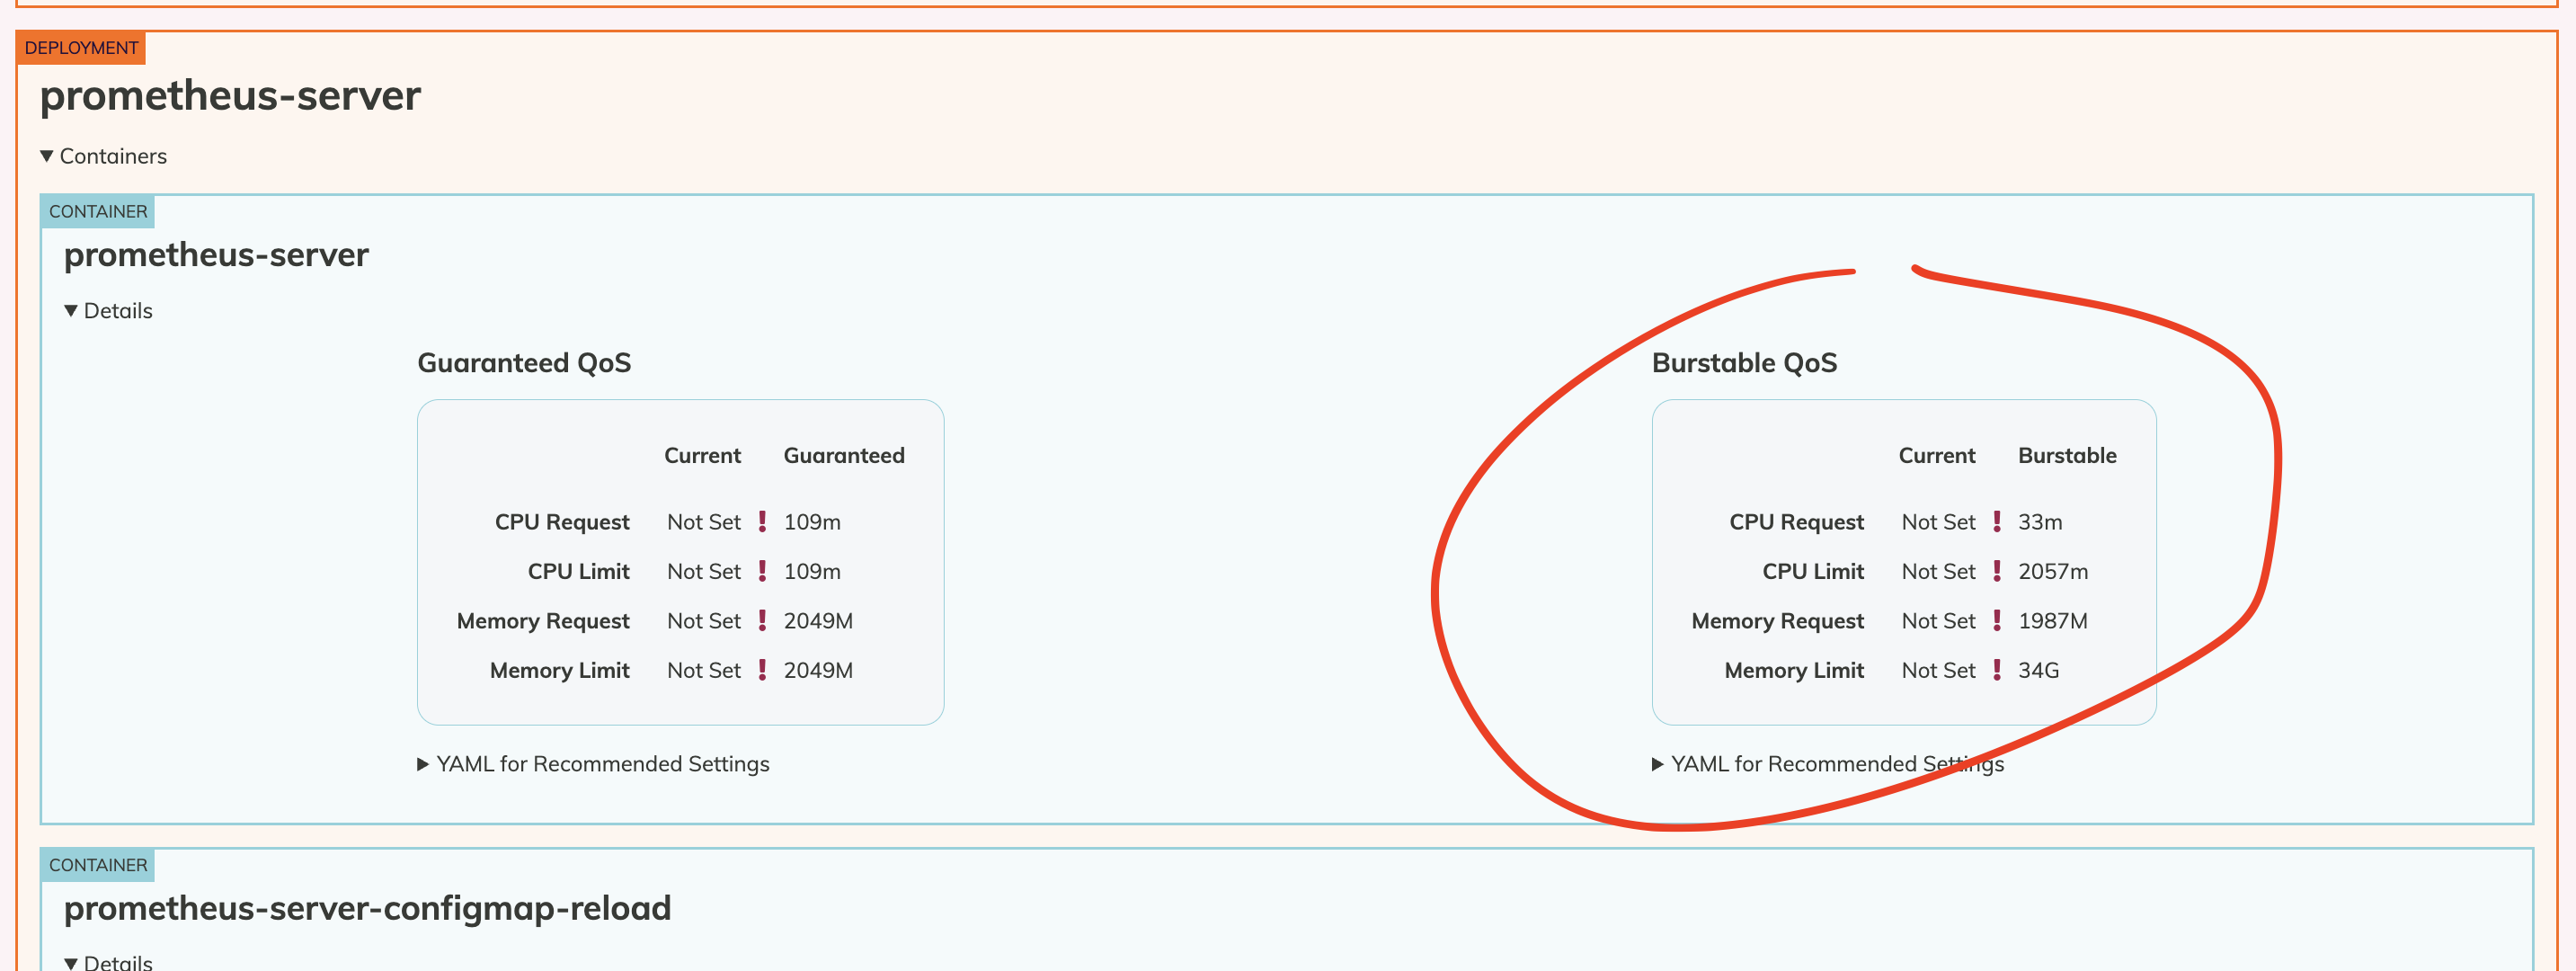2576x971 pixels.
Task: Click the Memory Request warning icon in Burstable QoS
Action: click(x=1997, y=620)
